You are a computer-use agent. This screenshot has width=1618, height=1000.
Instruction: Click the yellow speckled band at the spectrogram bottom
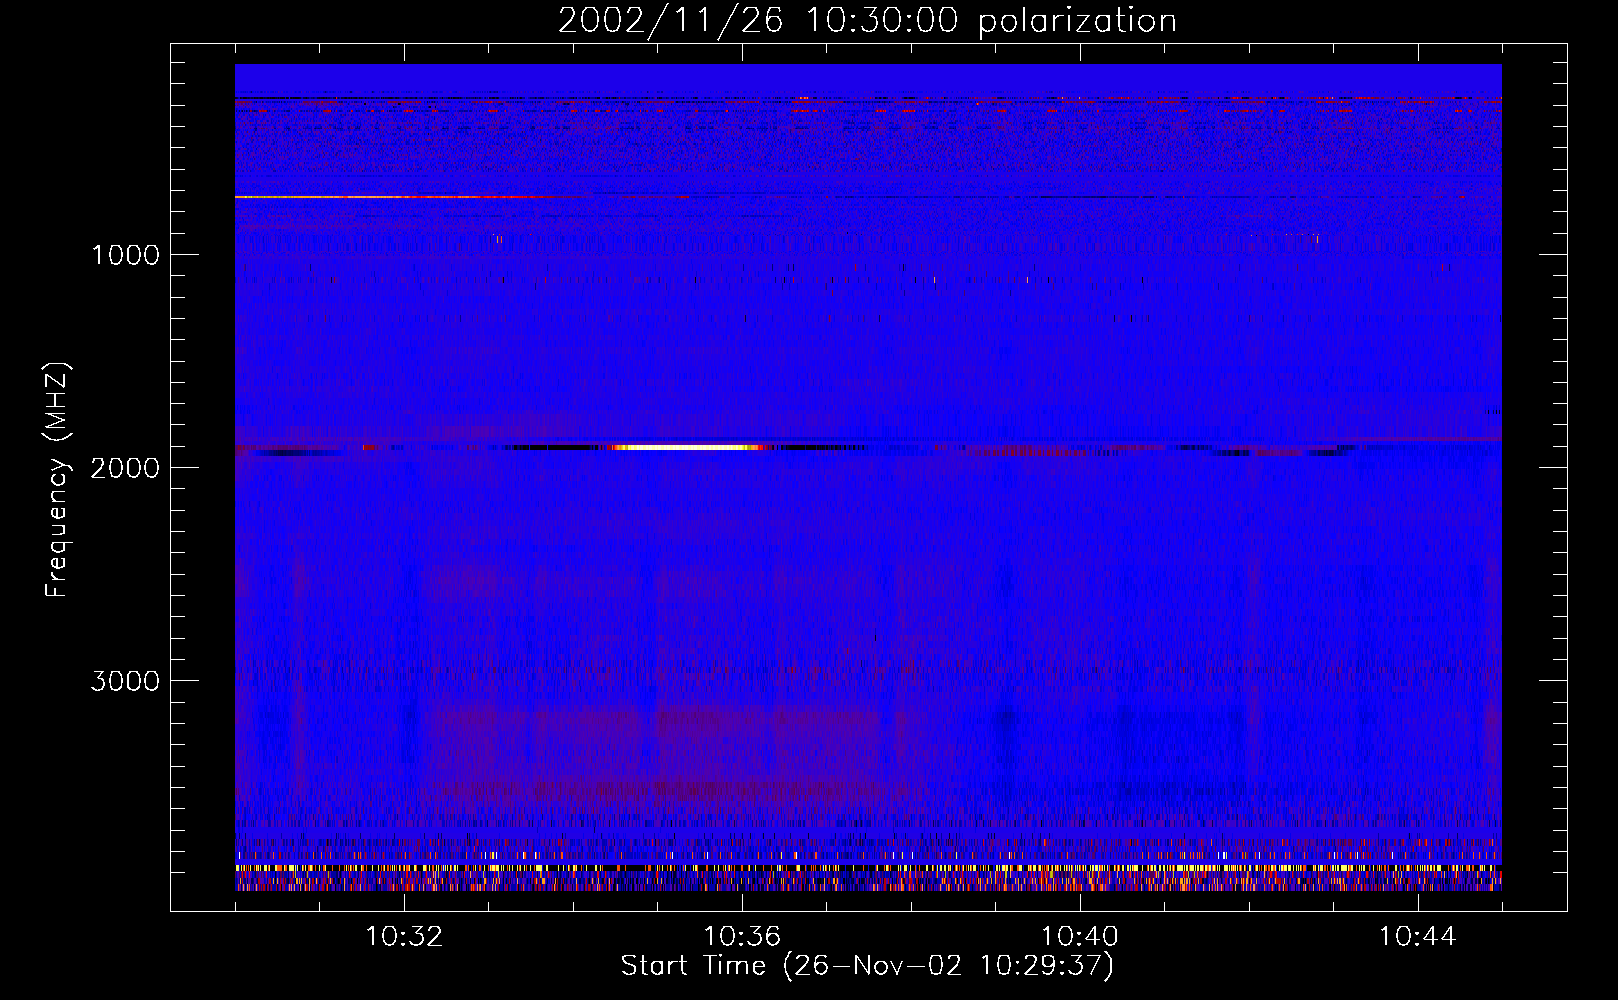(868, 868)
